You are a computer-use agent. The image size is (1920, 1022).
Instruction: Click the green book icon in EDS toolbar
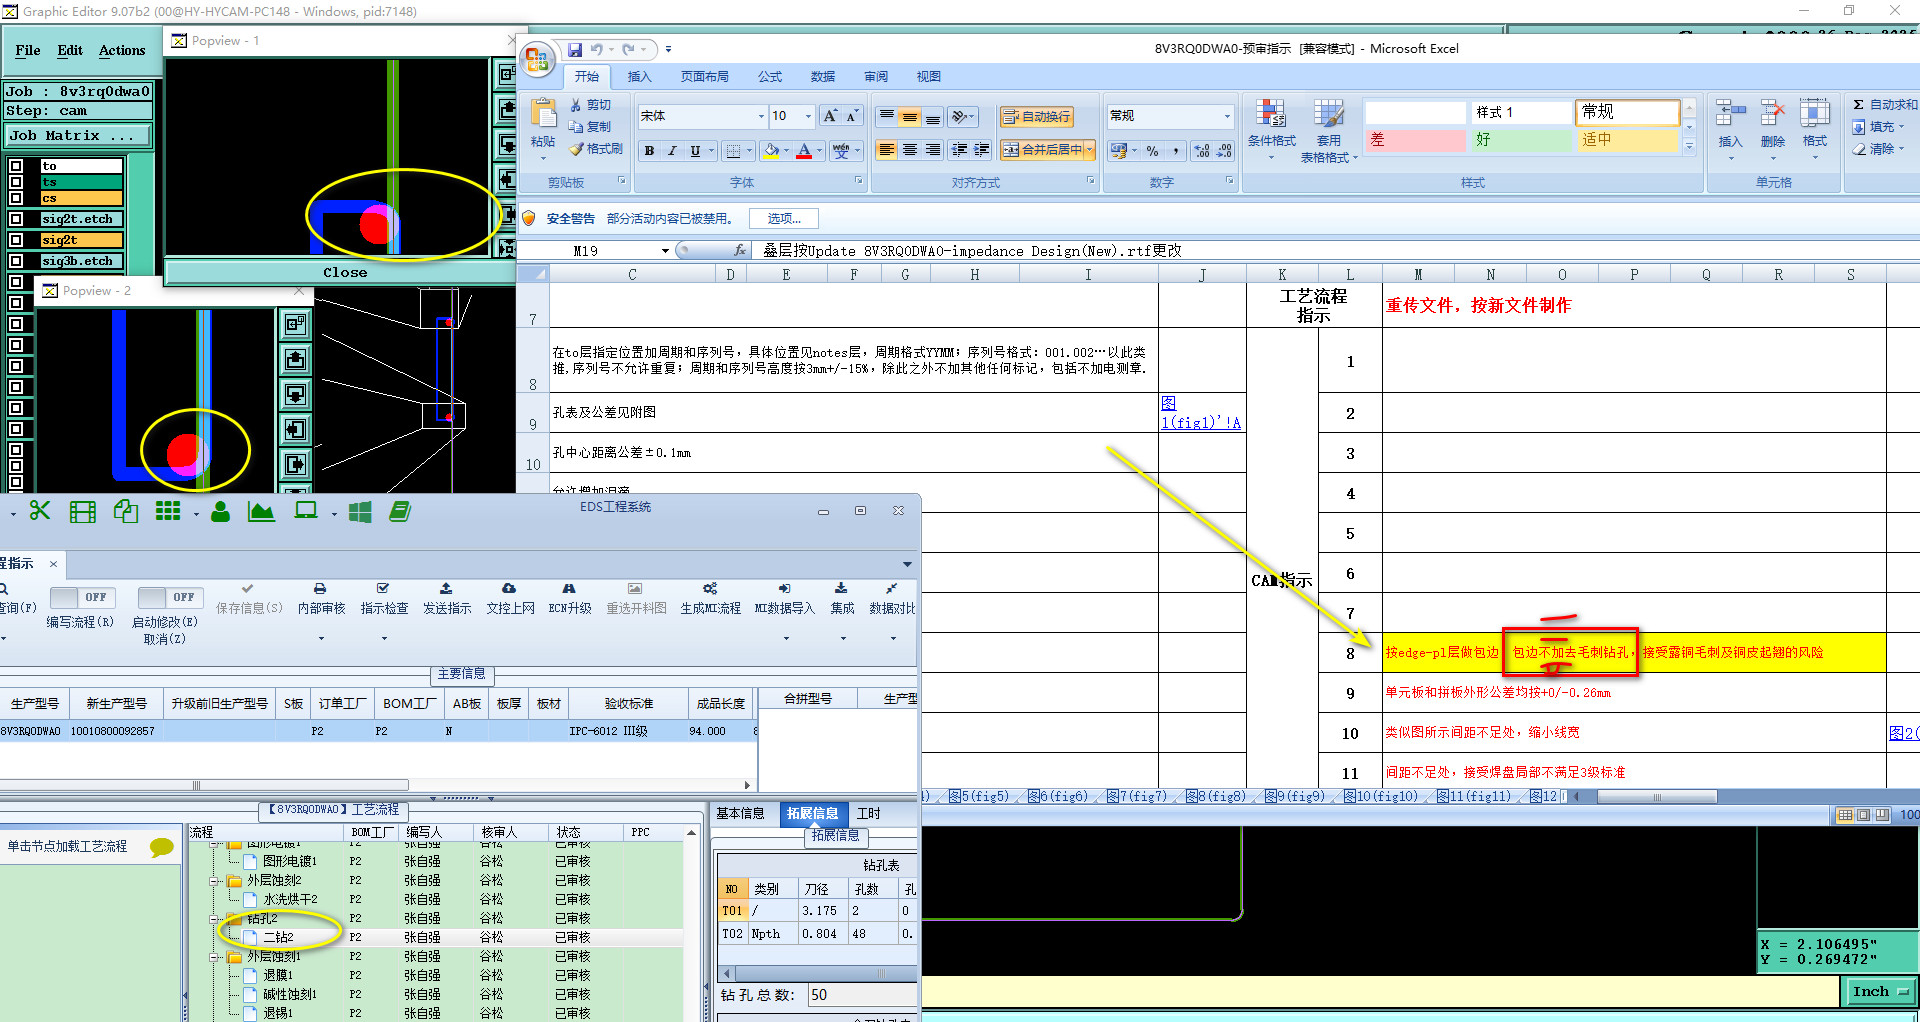(x=400, y=511)
